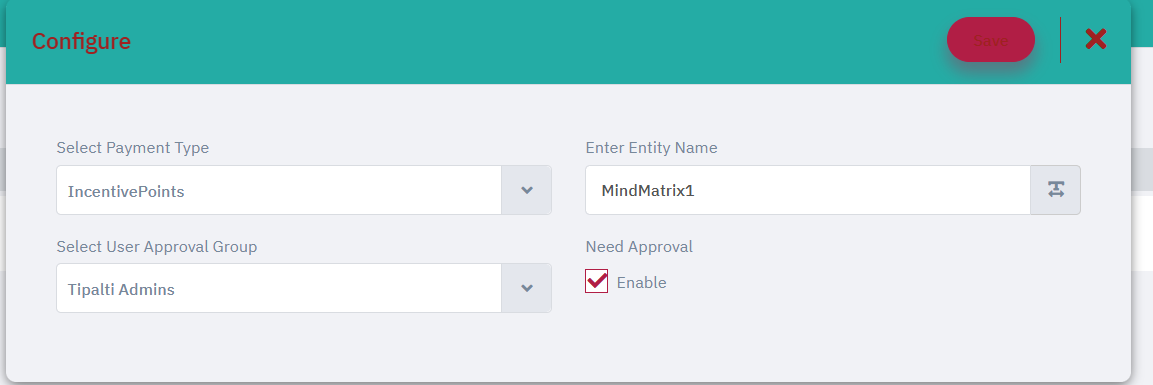Screen dimensions: 1153x385
Task: Open the Select Payment Type dropdown
Action: (304, 190)
